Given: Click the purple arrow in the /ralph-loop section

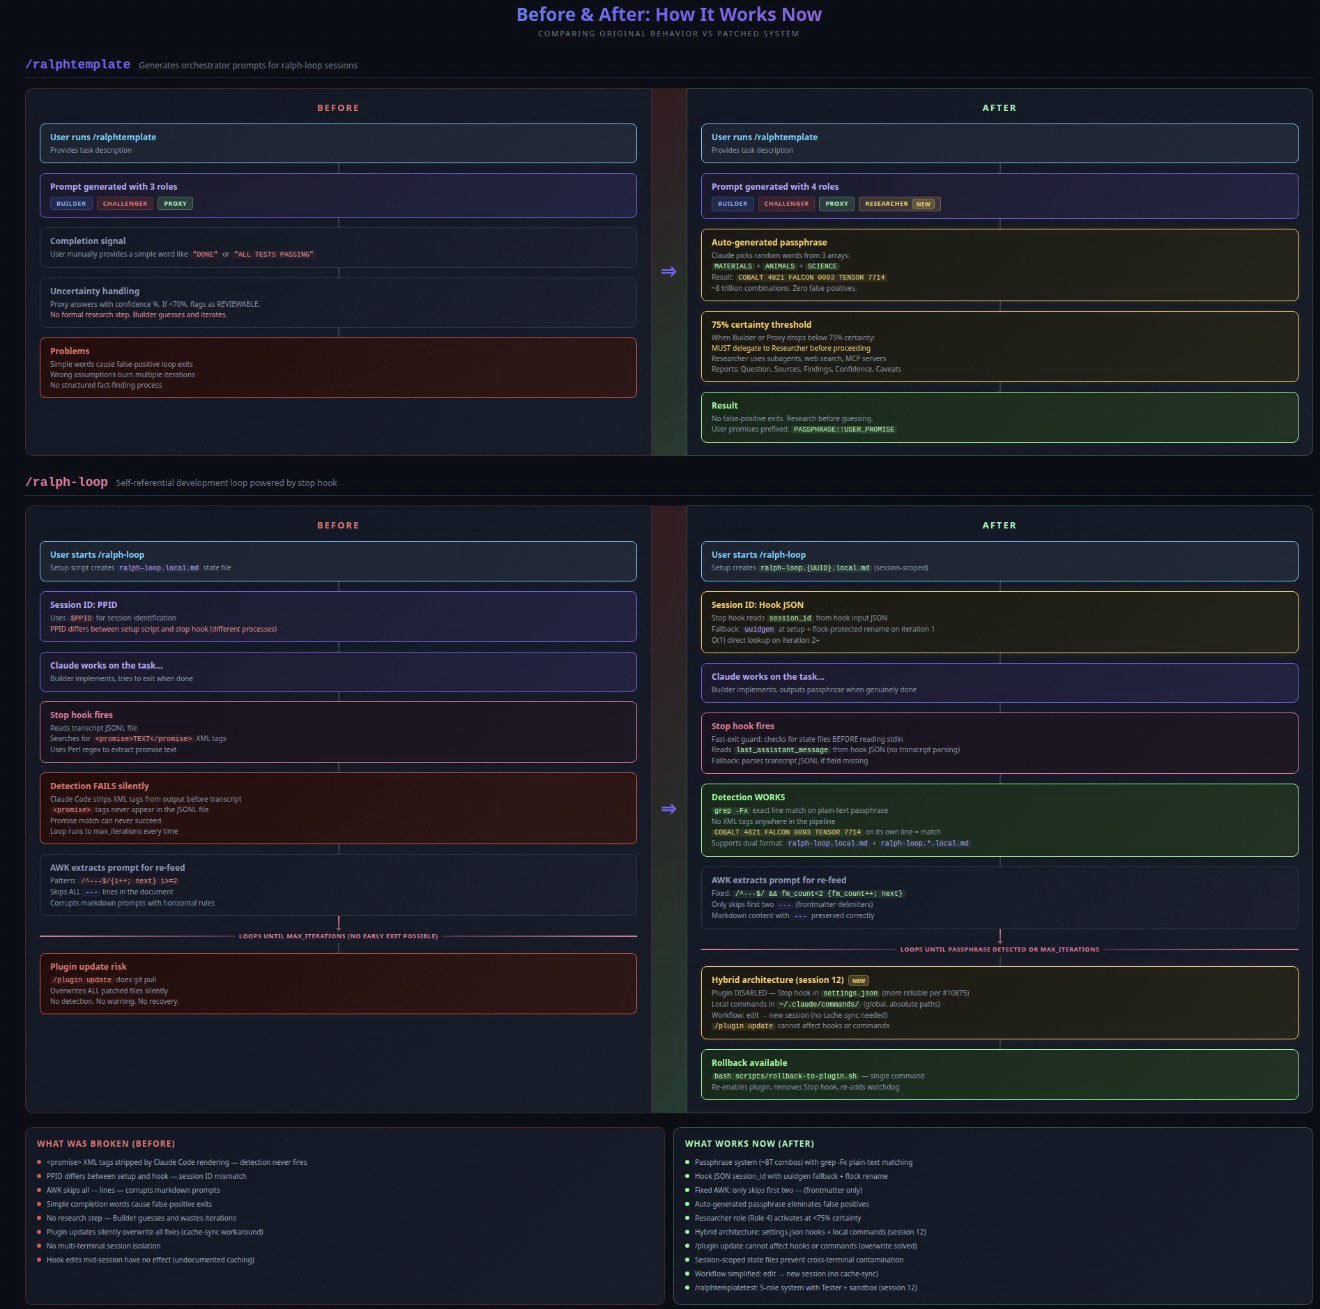Looking at the screenshot, I should (668, 809).
